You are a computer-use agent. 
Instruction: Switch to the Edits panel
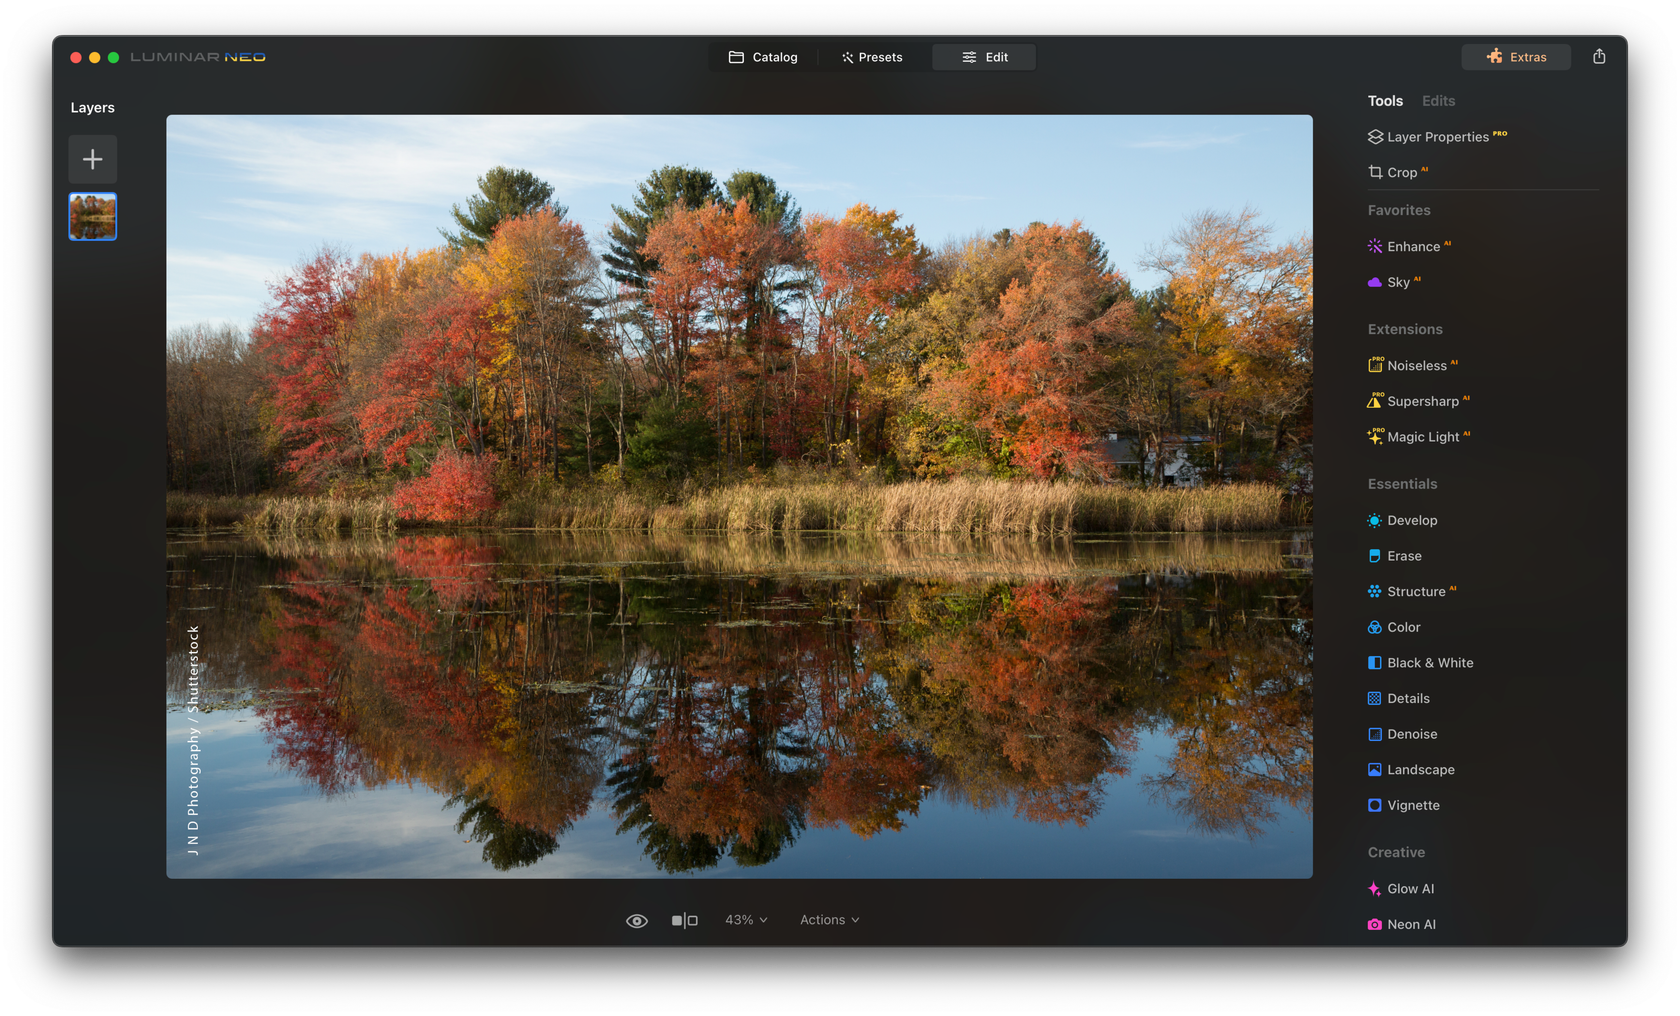tap(1438, 100)
